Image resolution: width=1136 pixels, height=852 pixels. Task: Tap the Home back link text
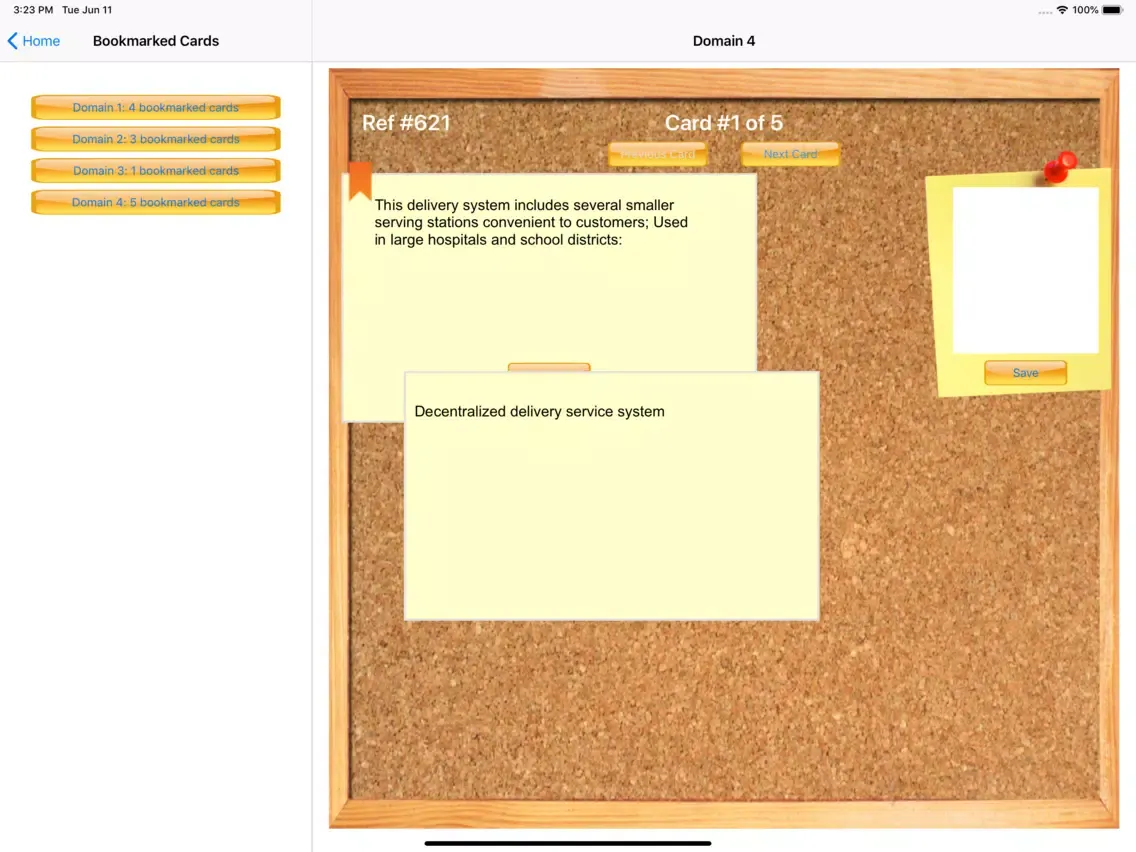(41, 41)
